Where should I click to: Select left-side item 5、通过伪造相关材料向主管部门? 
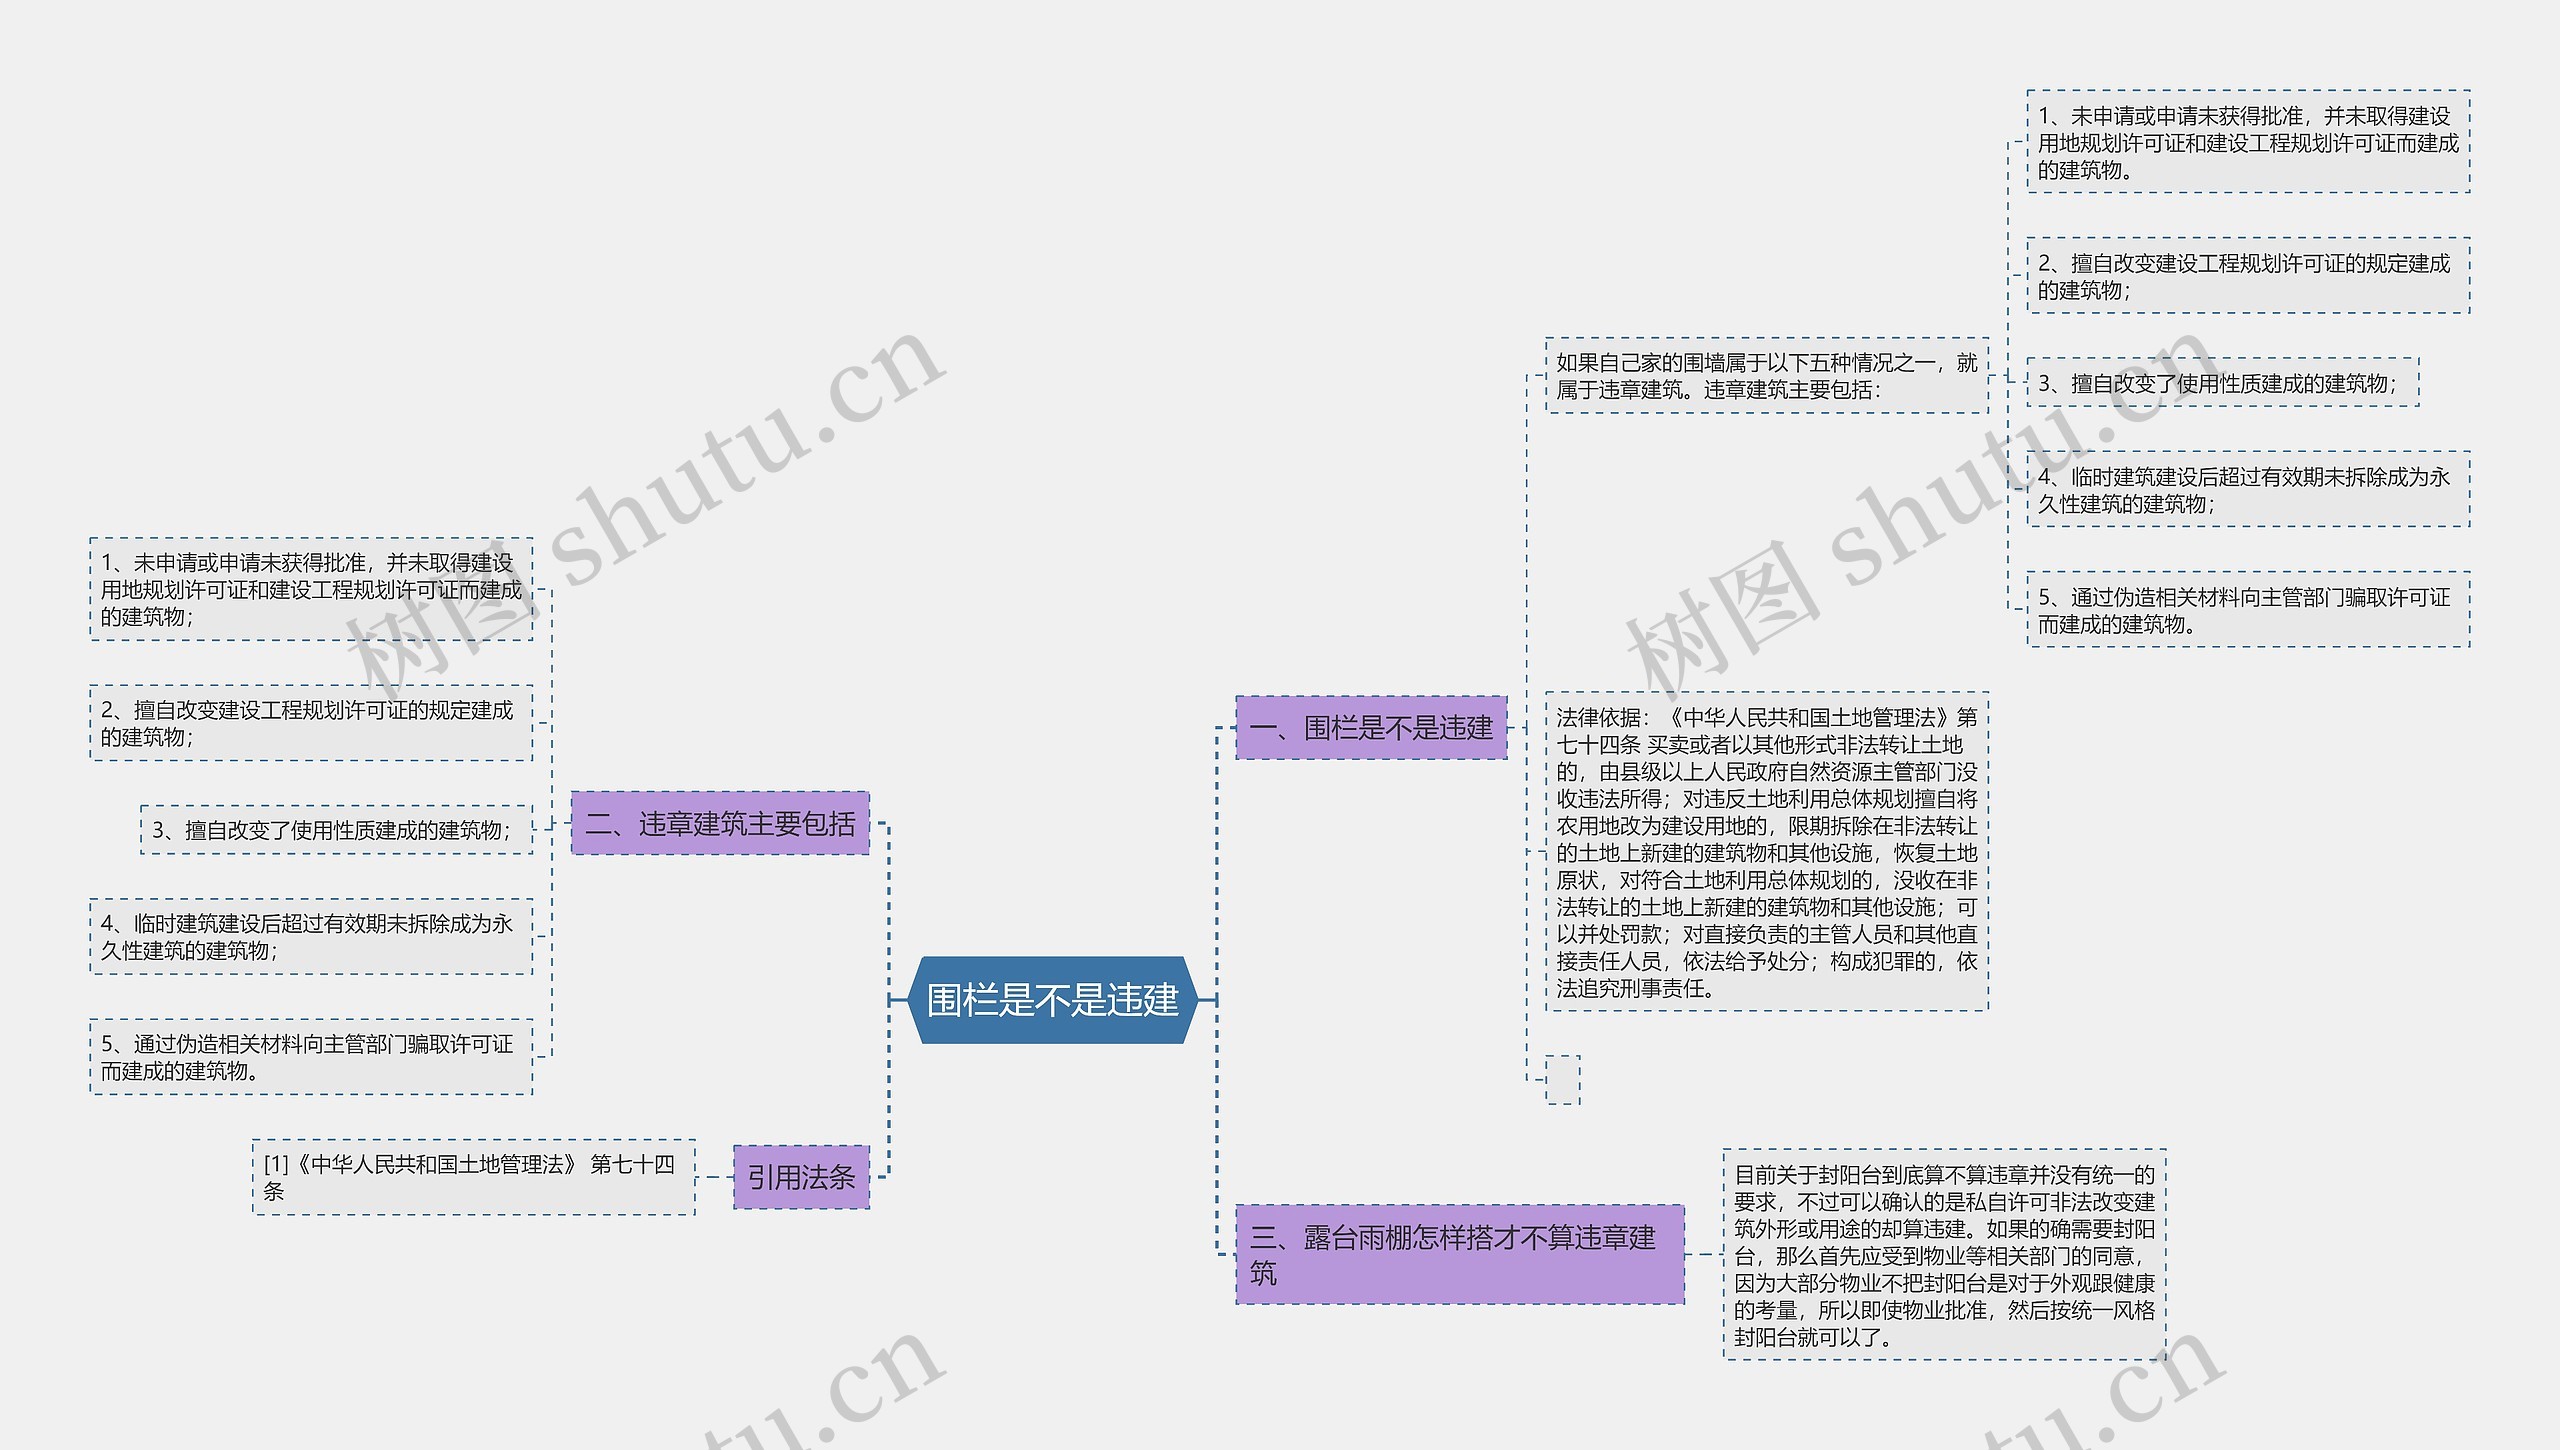[x=311, y=1056]
